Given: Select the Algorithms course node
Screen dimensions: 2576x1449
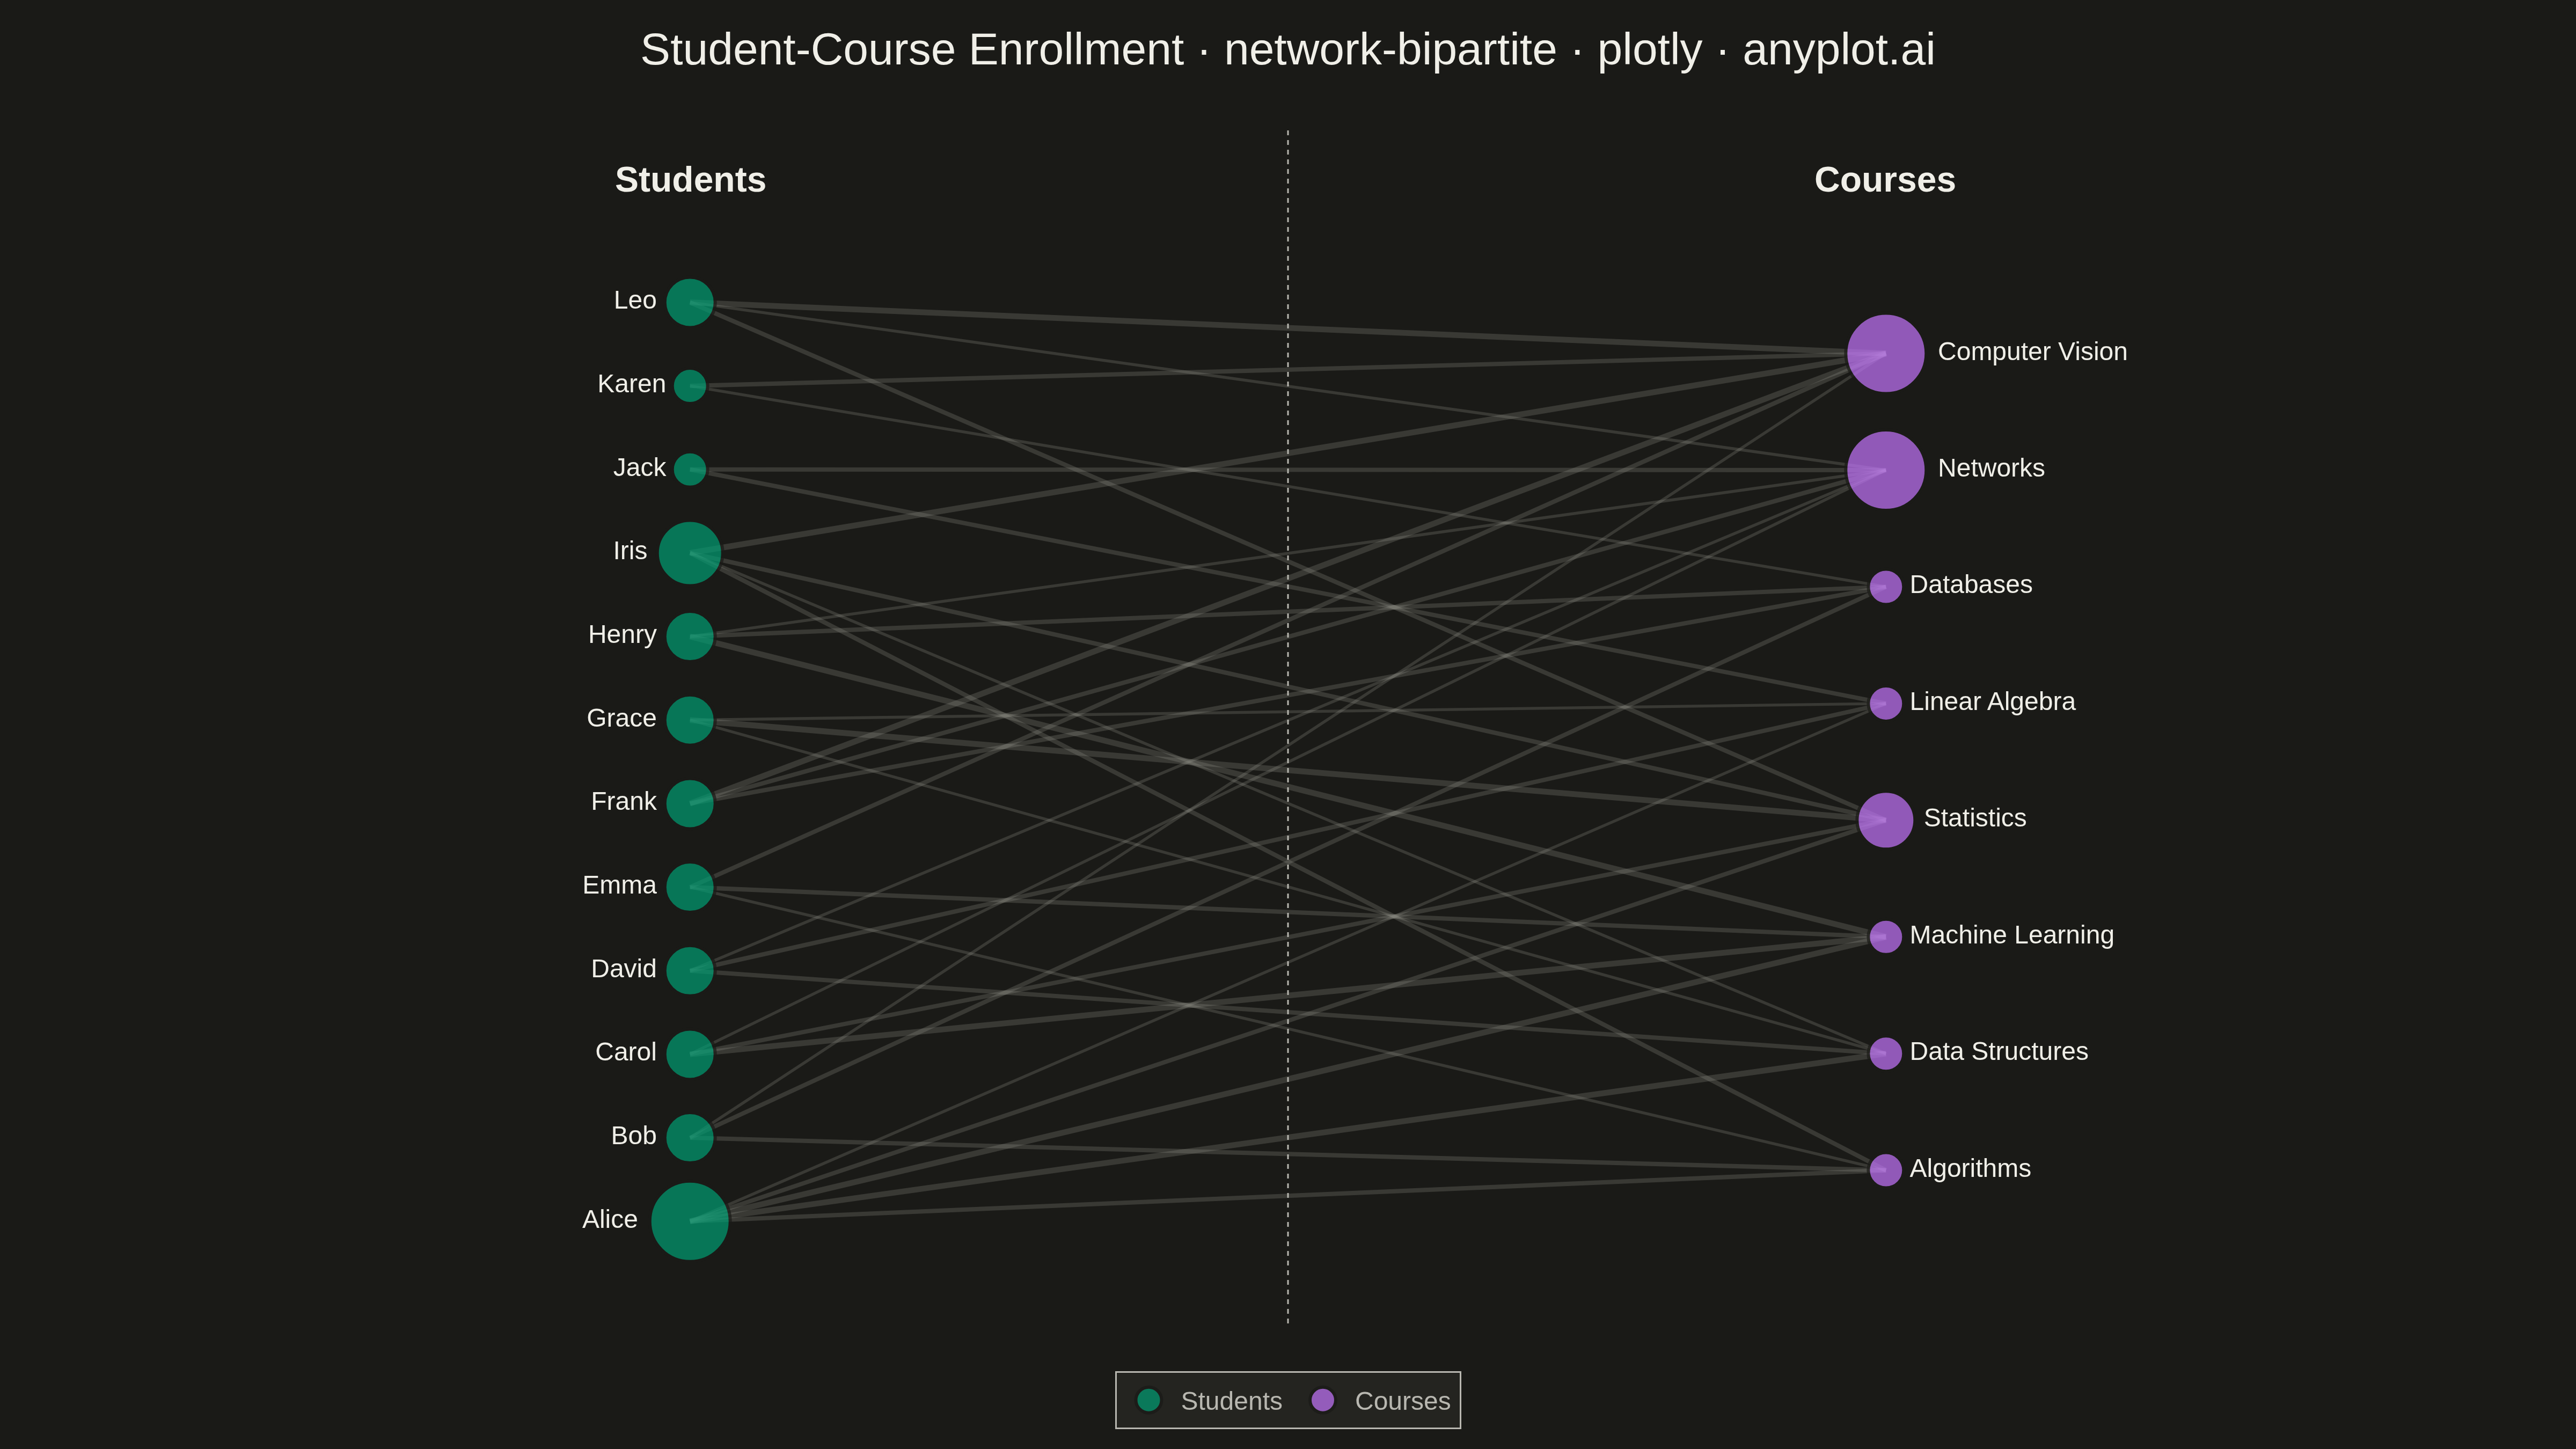Looking at the screenshot, I should click(x=1885, y=1170).
